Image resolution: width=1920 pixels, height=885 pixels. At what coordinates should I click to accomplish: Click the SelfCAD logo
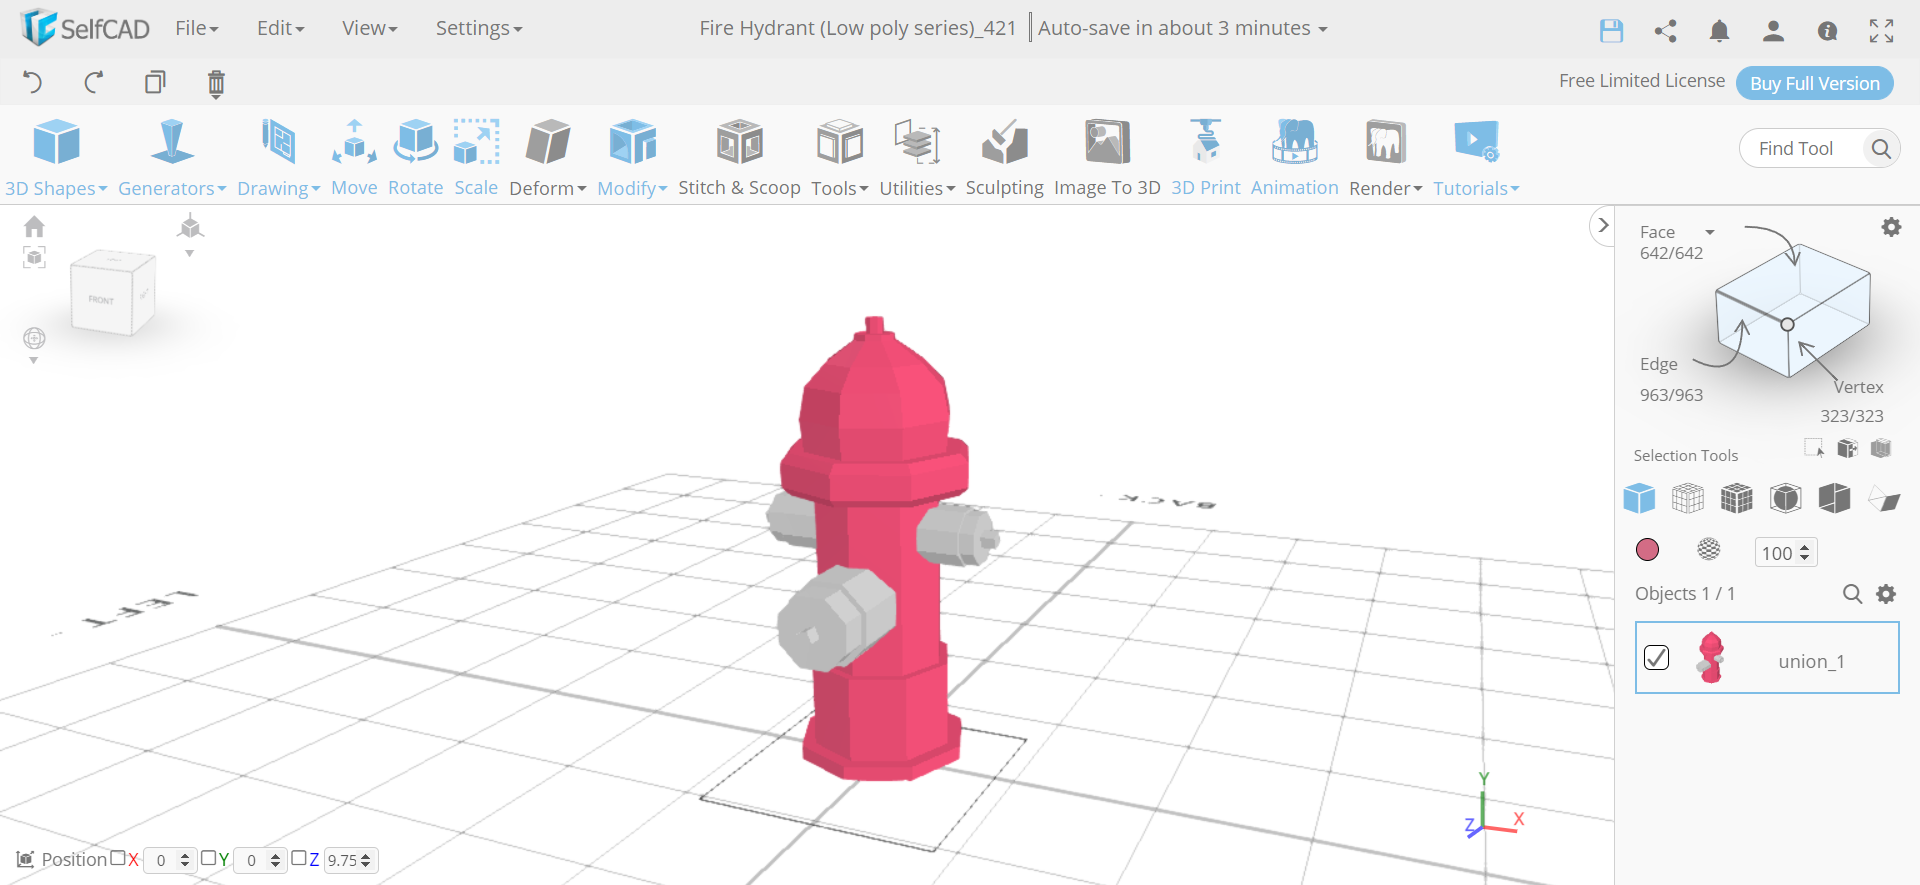[x=85, y=28]
